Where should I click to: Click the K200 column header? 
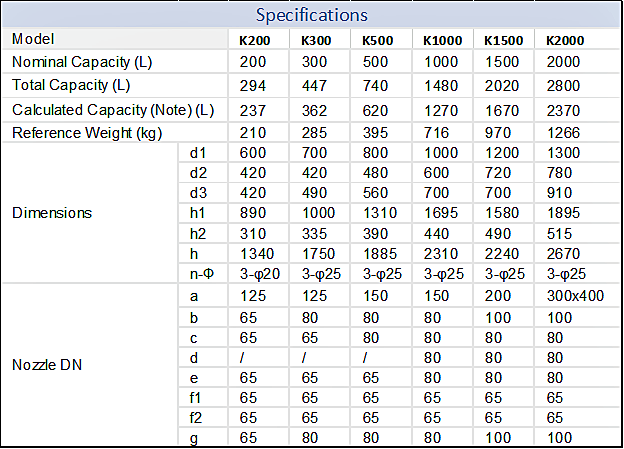(x=255, y=41)
